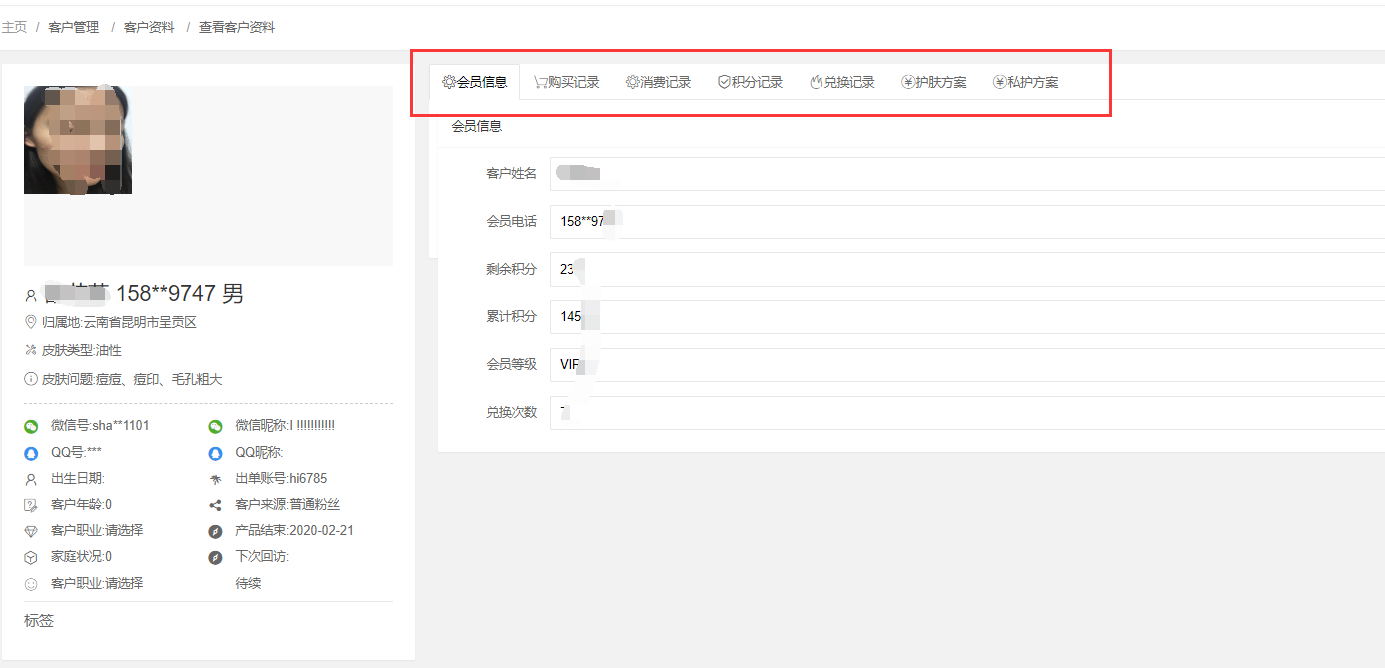
Task: Open 客户资料 breadcrumb link
Action: (149, 27)
